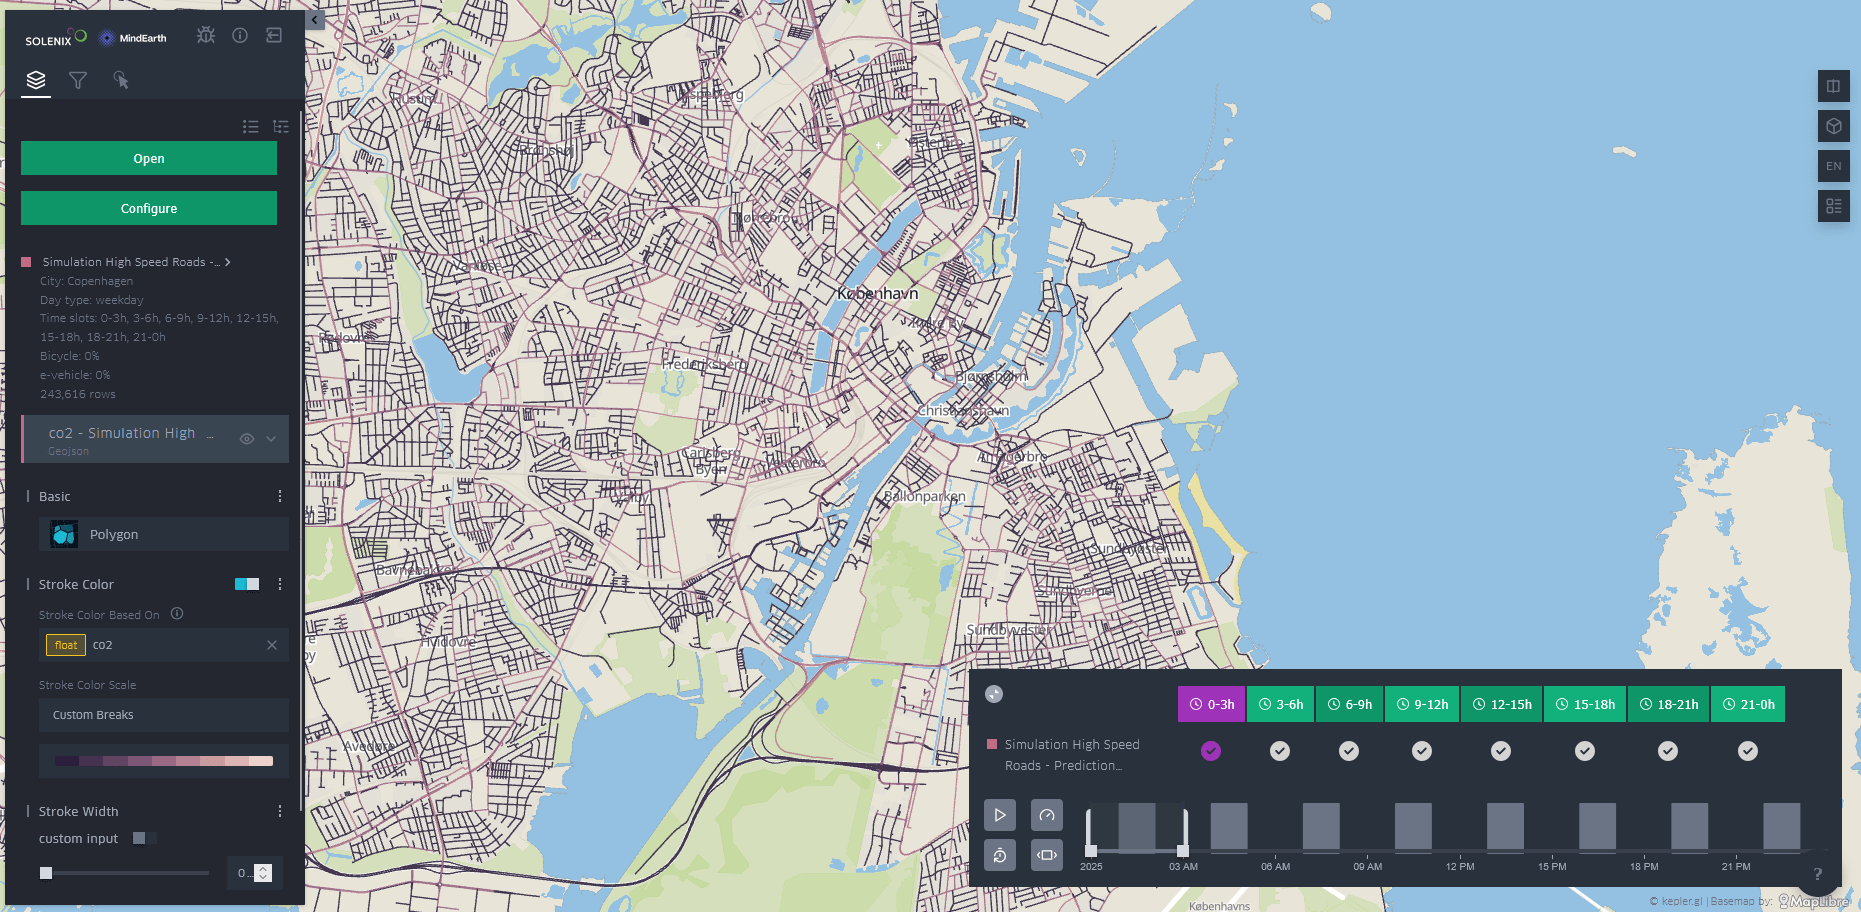The image size is (1861, 912).
Task: Show the map legend icon
Action: click(x=1833, y=206)
